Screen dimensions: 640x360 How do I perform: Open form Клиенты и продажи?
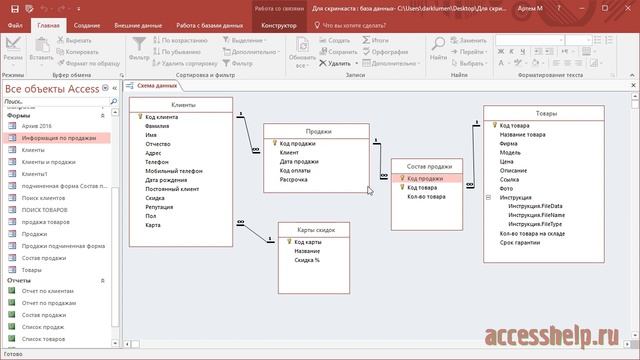coord(49,162)
